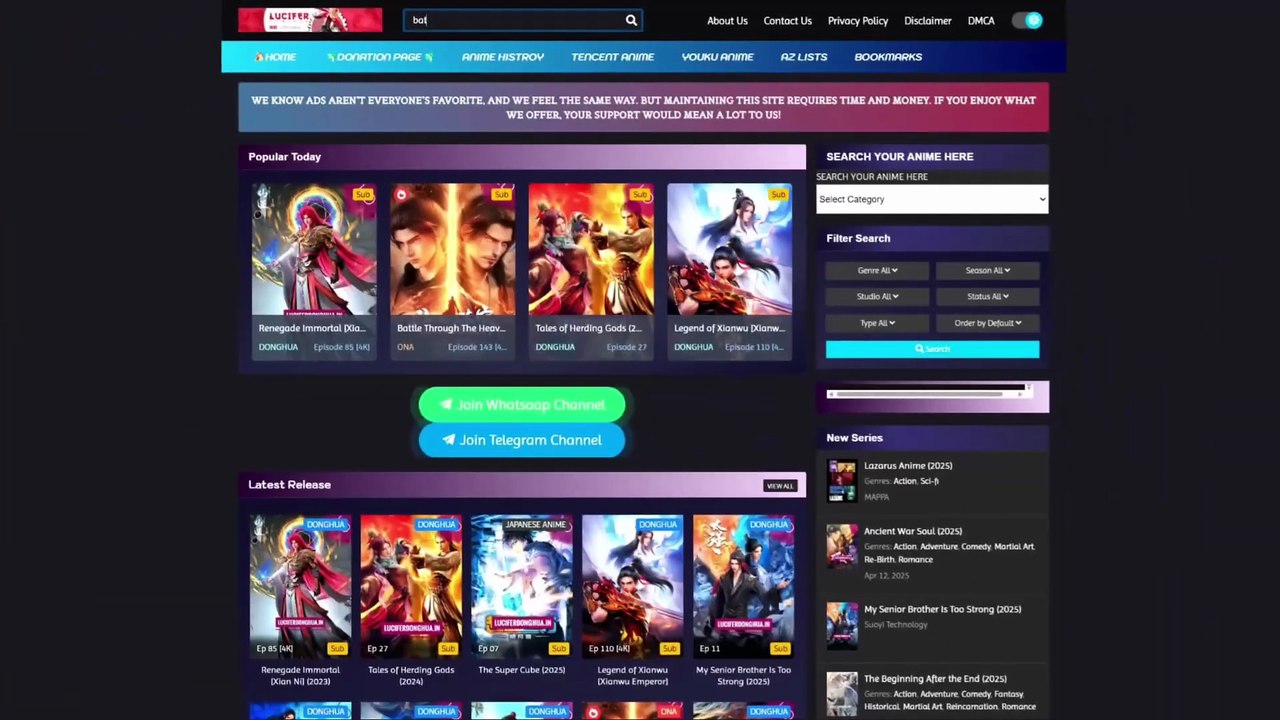Click the DONGHUA label under Legend of Xianwu popular card
The width and height of the screenshot is (1280, 720).
tap(693, 347)
